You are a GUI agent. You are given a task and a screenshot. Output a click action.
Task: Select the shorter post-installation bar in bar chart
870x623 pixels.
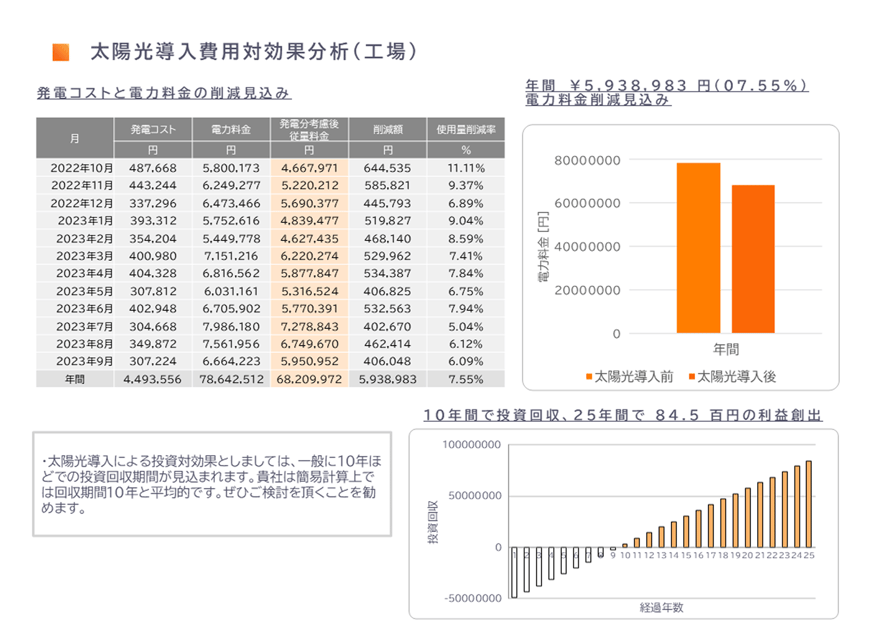[753, 258]
